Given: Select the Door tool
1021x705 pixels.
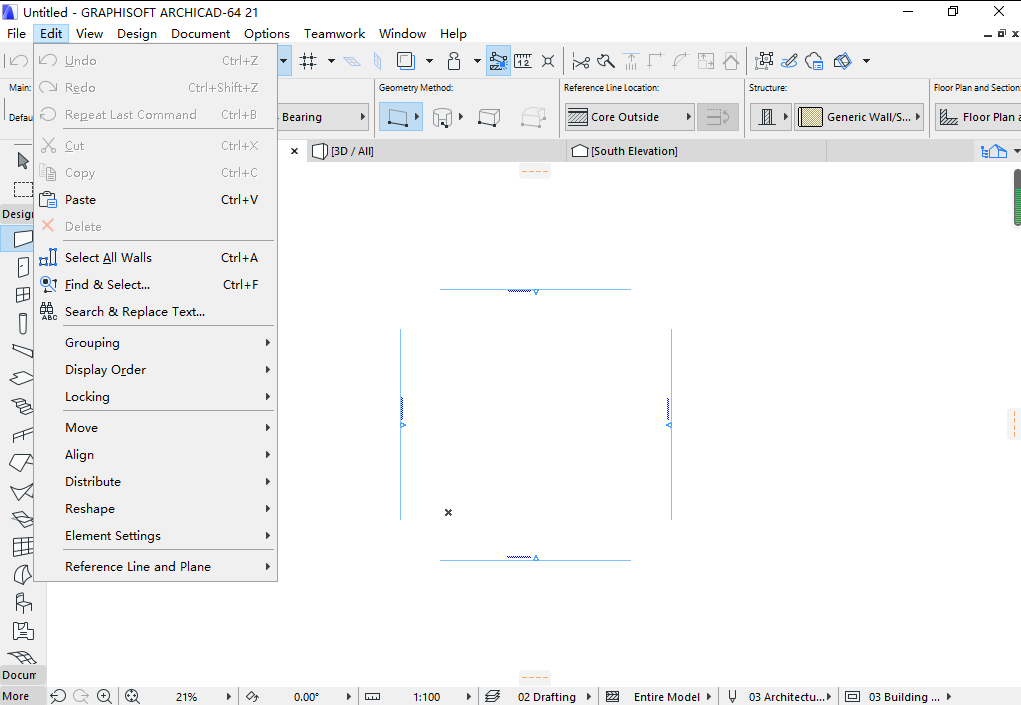Looking at the screenshot, I should point(23,267).
